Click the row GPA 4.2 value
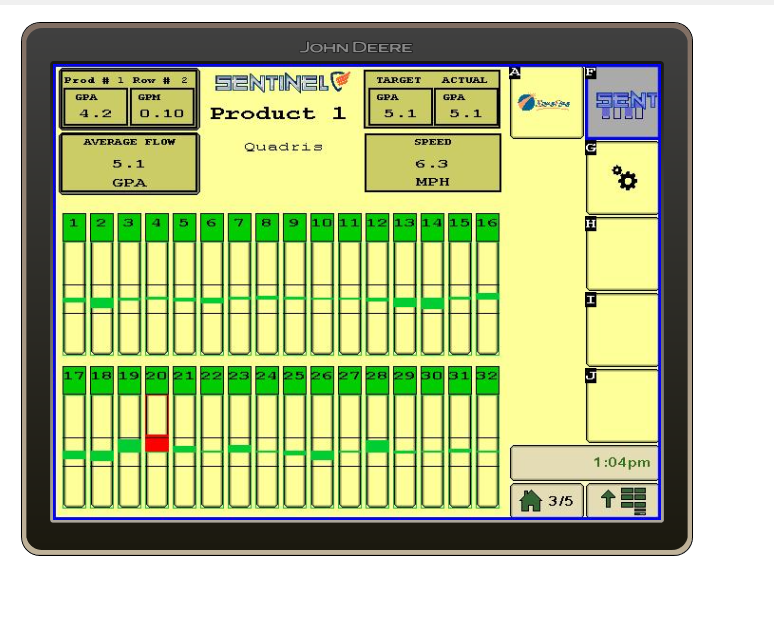The image size is (774, 625). click(95, 107)
